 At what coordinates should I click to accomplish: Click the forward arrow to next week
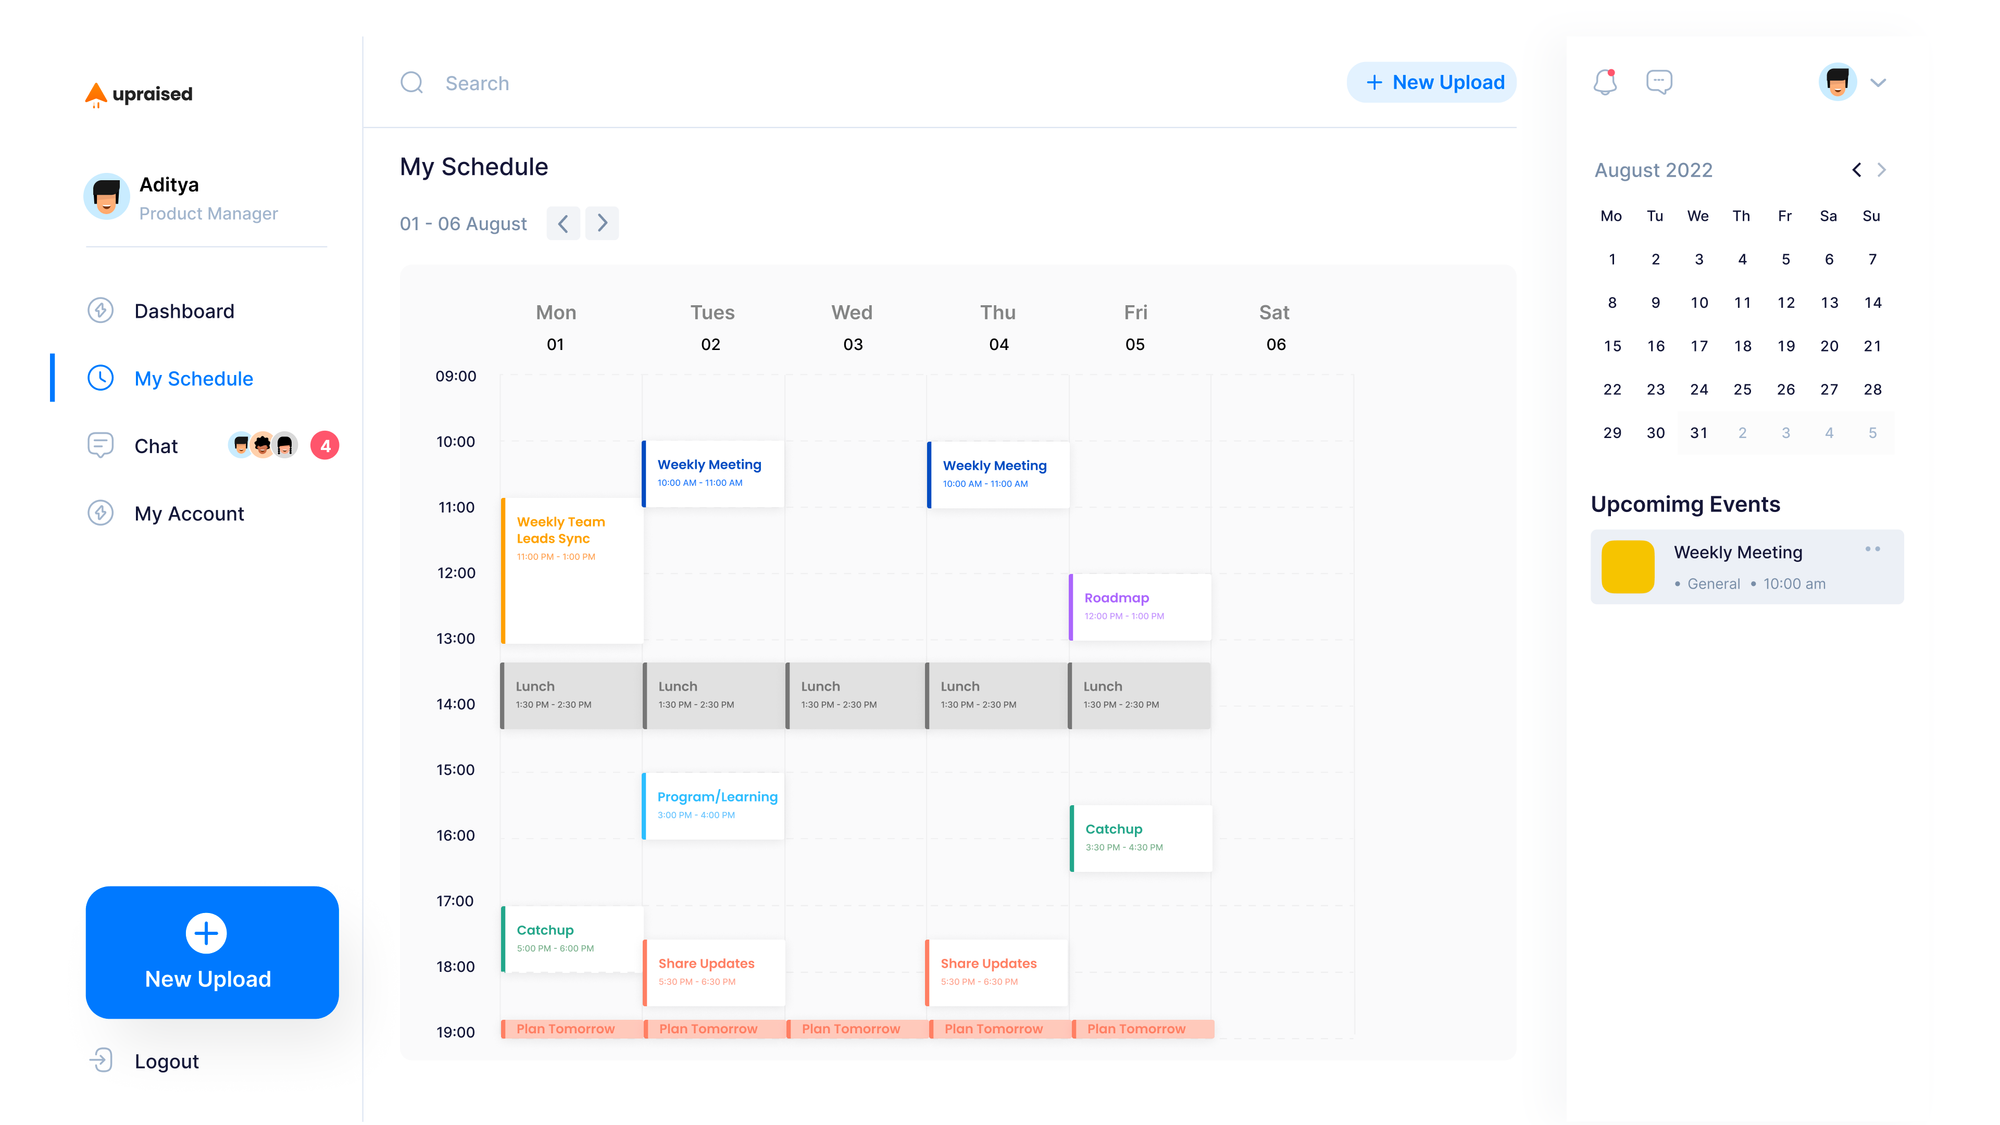point(602,223)
